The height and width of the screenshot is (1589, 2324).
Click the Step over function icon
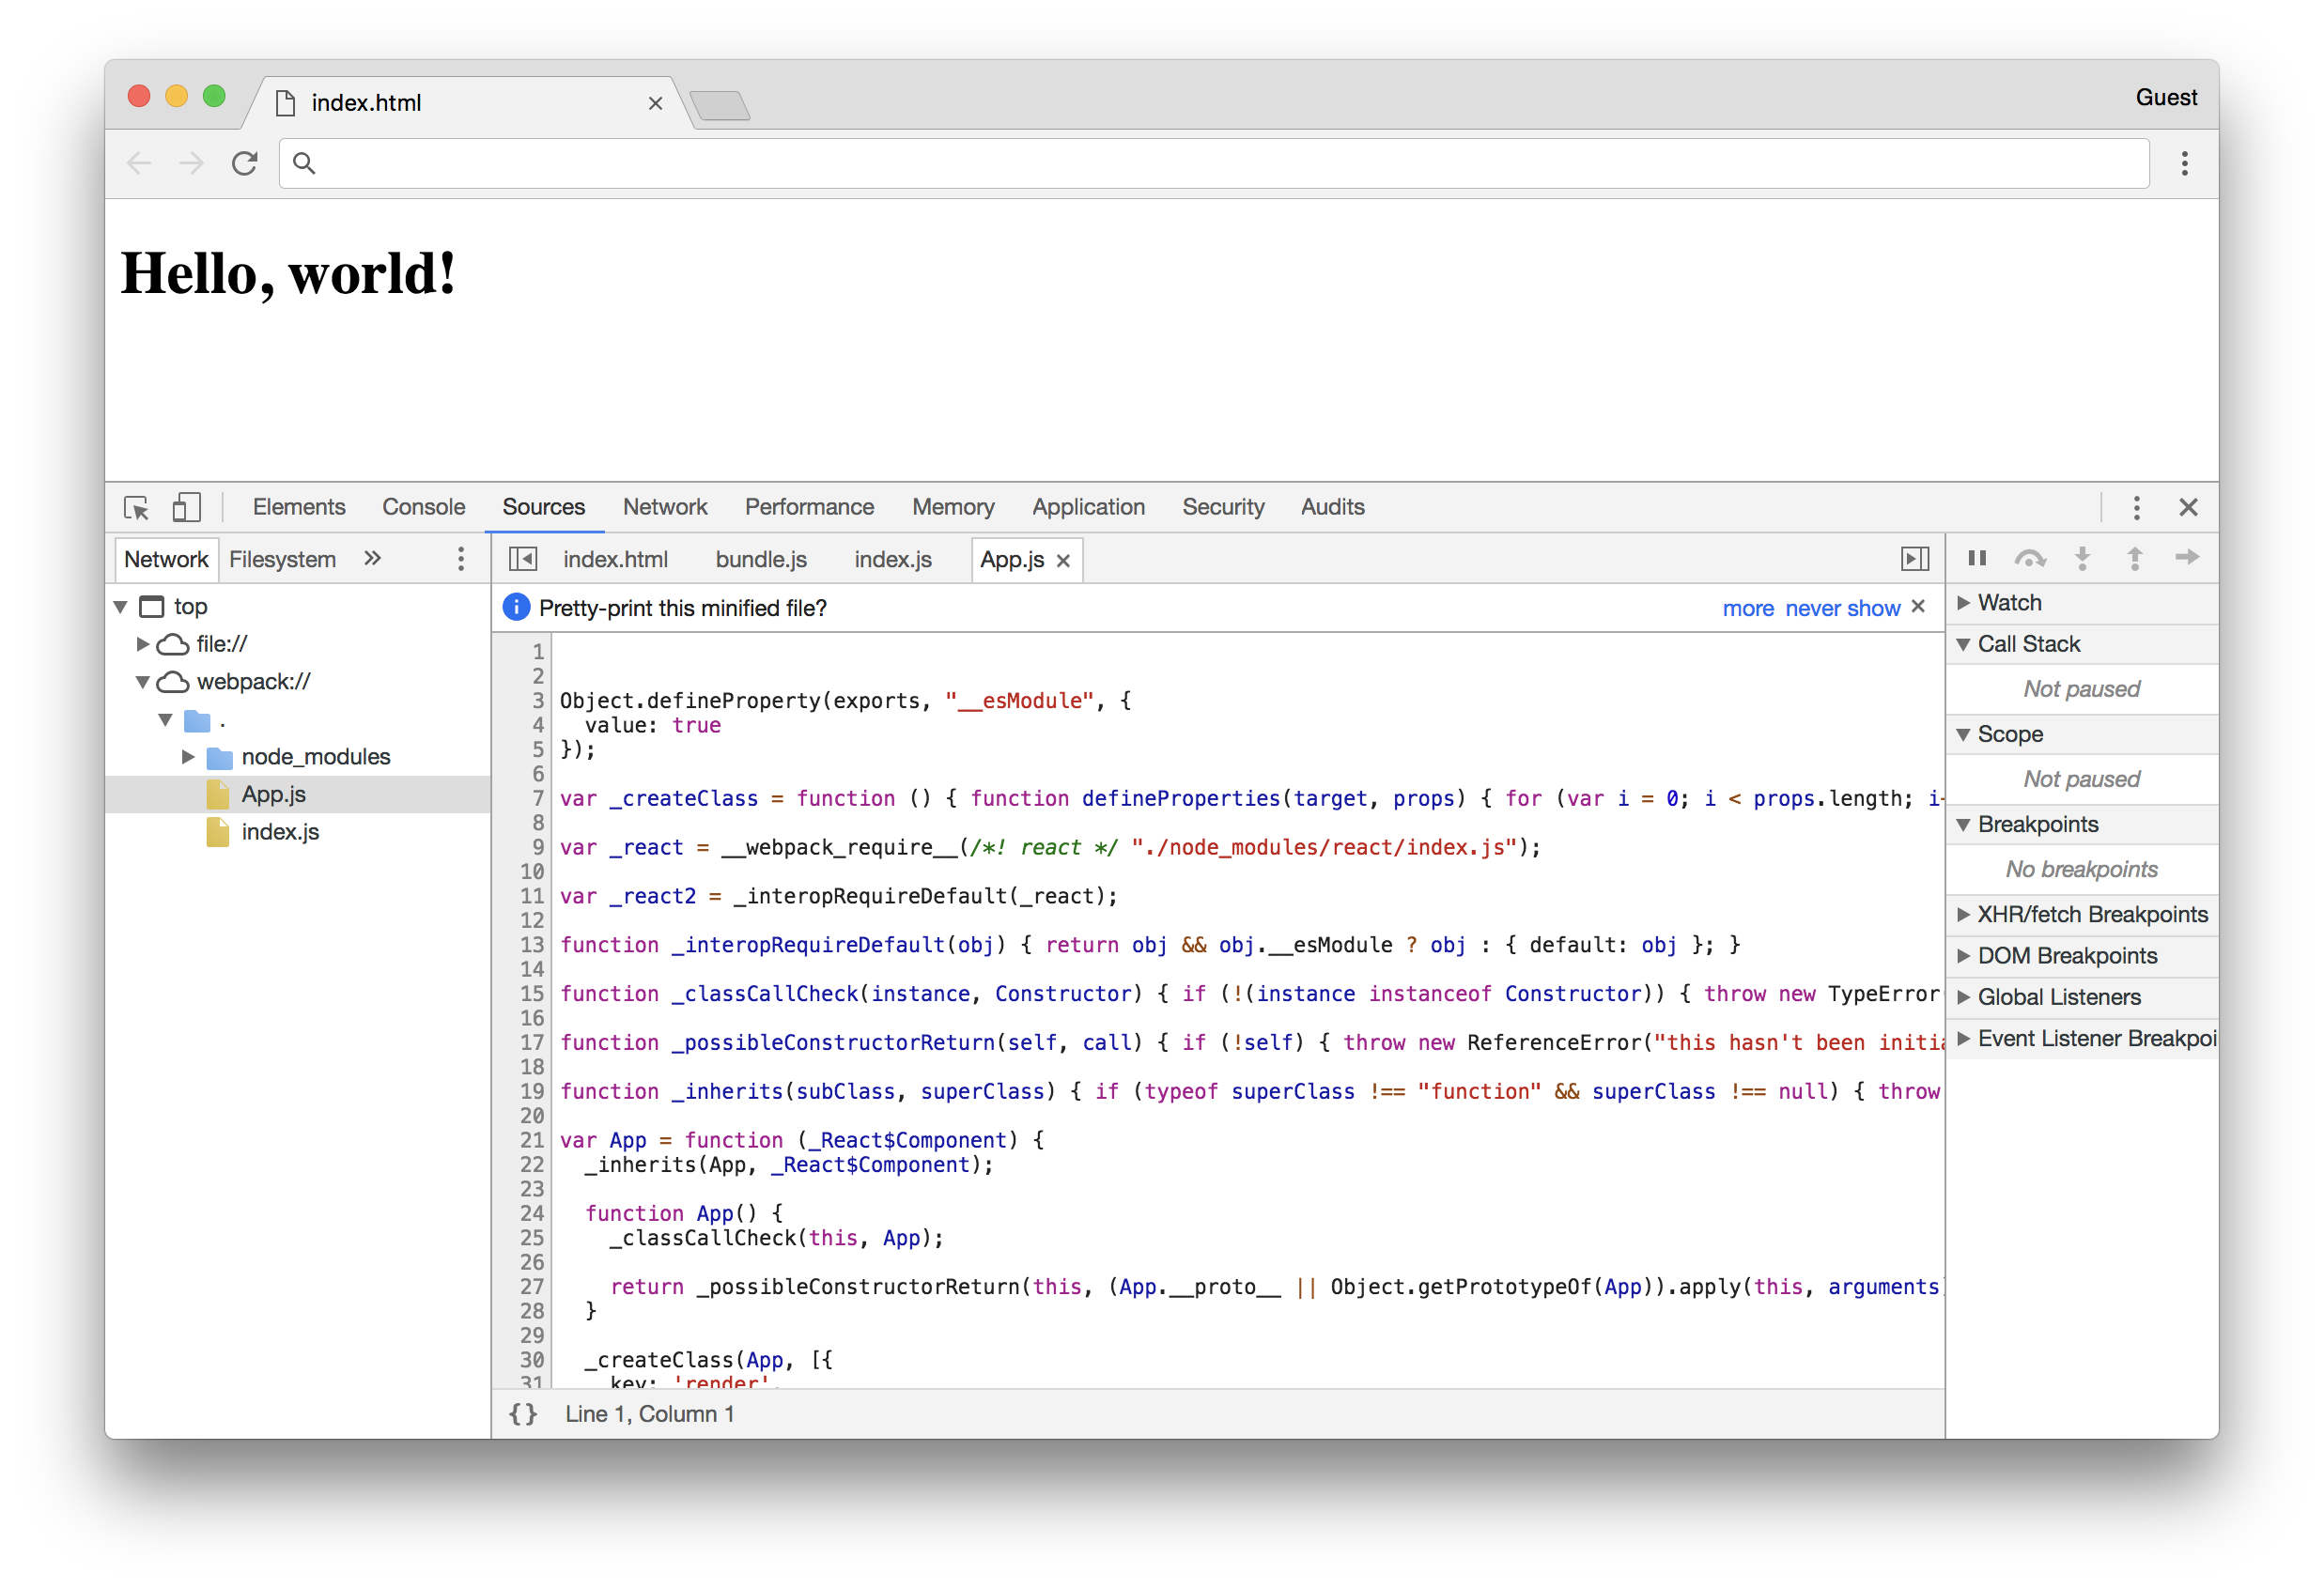click(2030, 558)
